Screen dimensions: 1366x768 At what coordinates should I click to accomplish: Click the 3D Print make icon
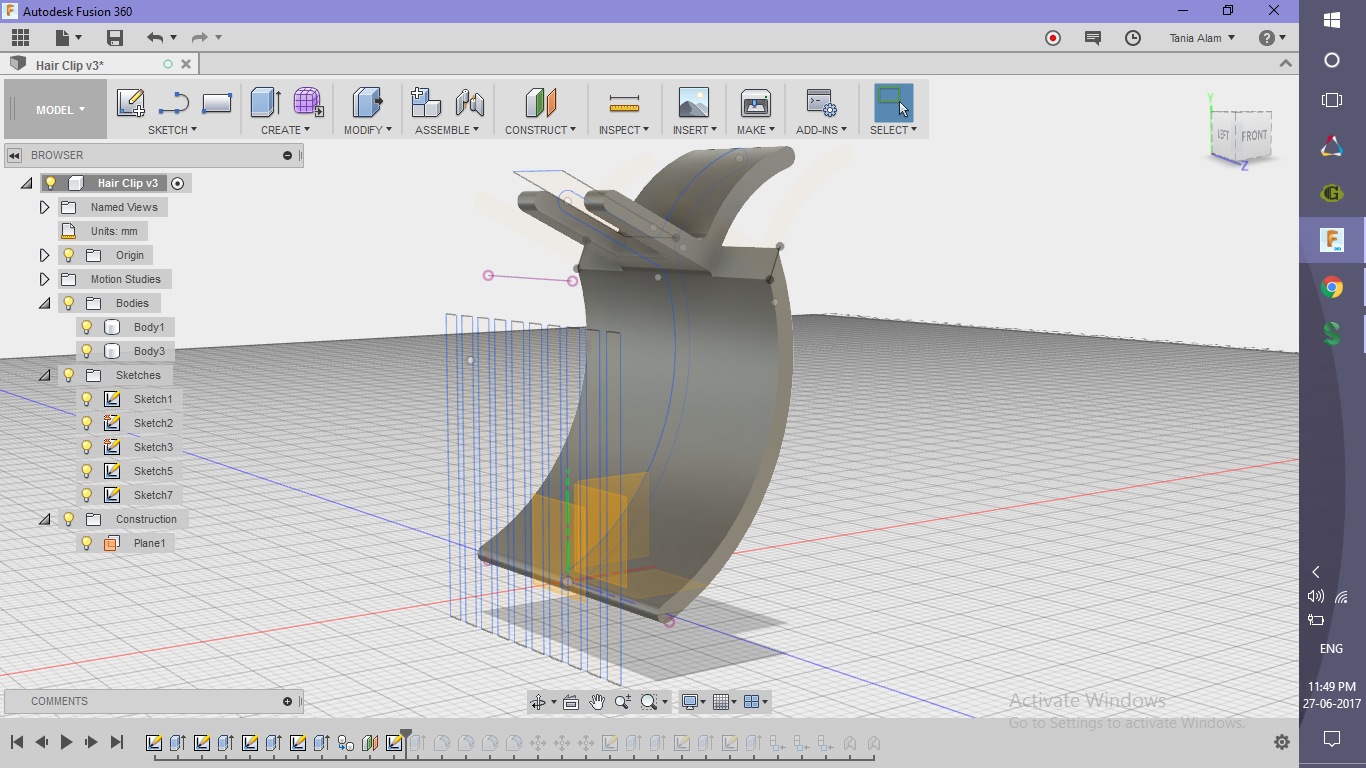[x=755, y=103]
